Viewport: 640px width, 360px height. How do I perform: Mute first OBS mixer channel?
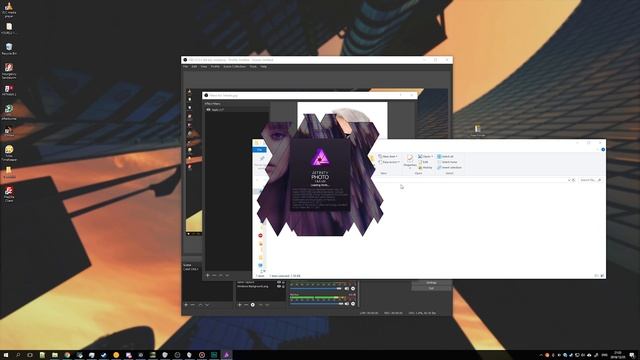[347, 289]
